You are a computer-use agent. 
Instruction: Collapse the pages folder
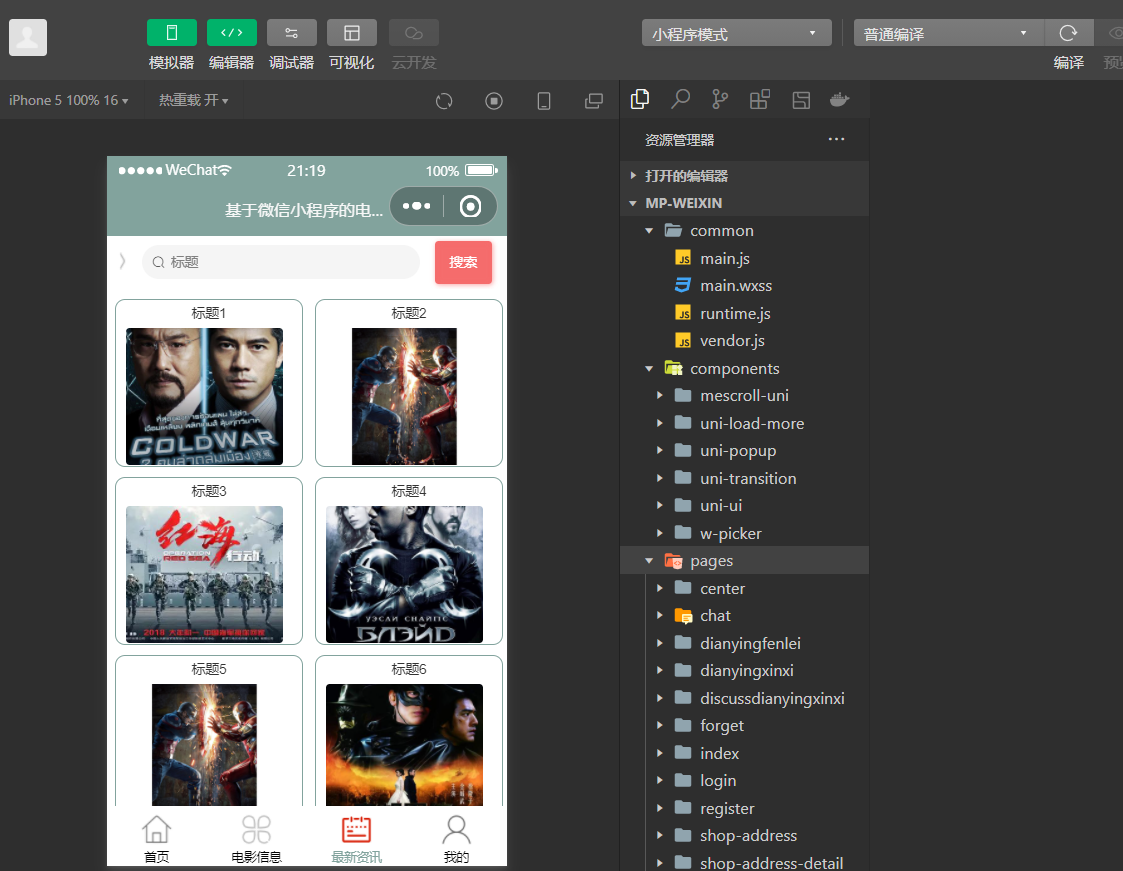[745, 560]
